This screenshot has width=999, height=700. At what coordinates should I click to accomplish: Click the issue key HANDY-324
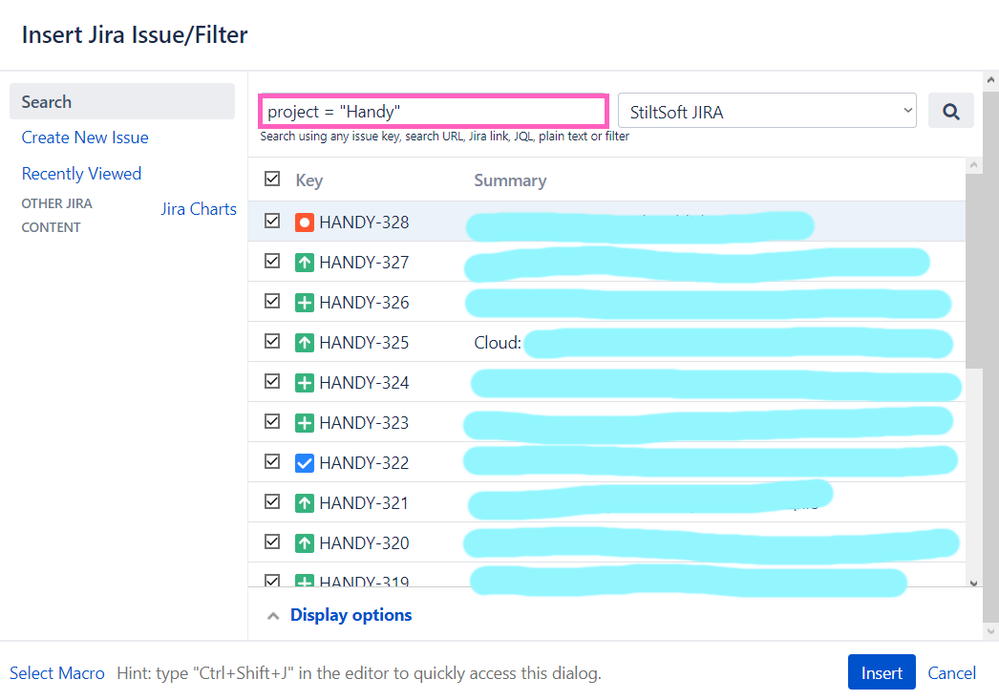pyautogui.click(x=364, y=383)
